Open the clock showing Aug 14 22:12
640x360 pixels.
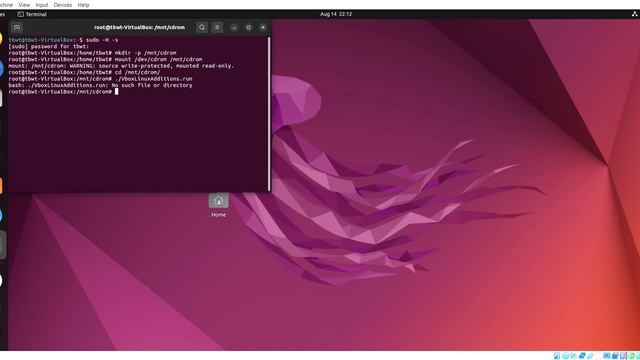click(x=336, y=14)
